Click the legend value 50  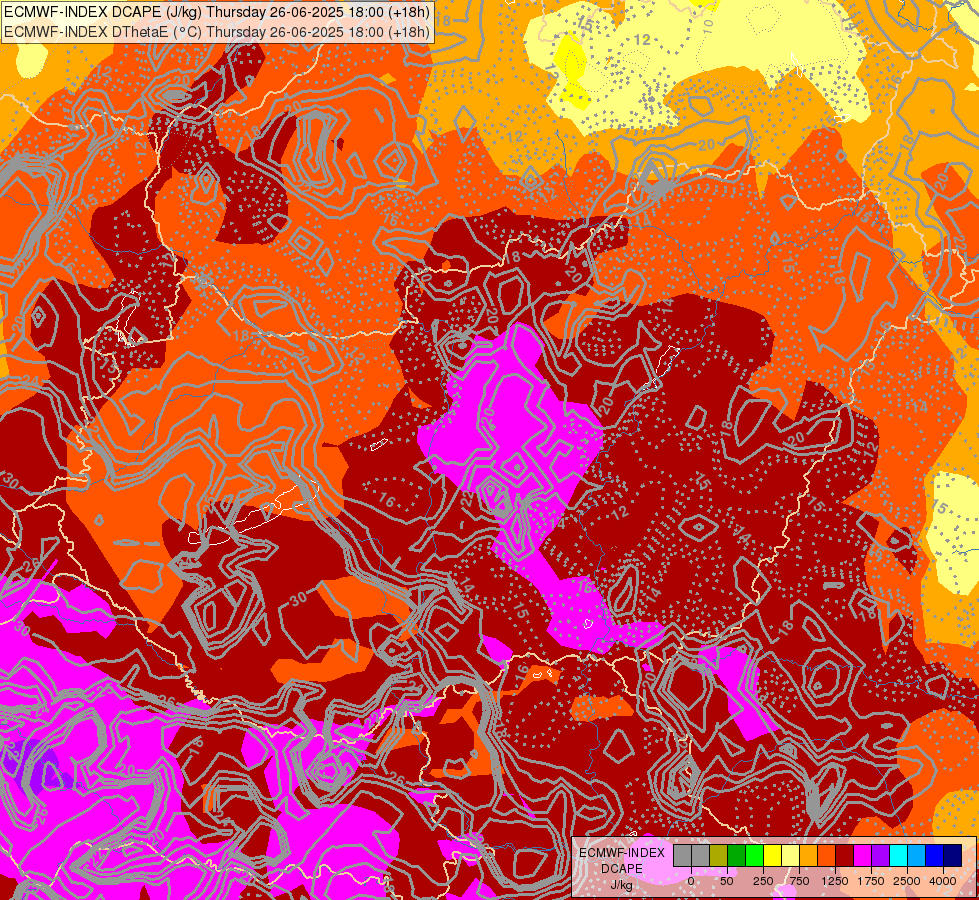pos(727,881)
